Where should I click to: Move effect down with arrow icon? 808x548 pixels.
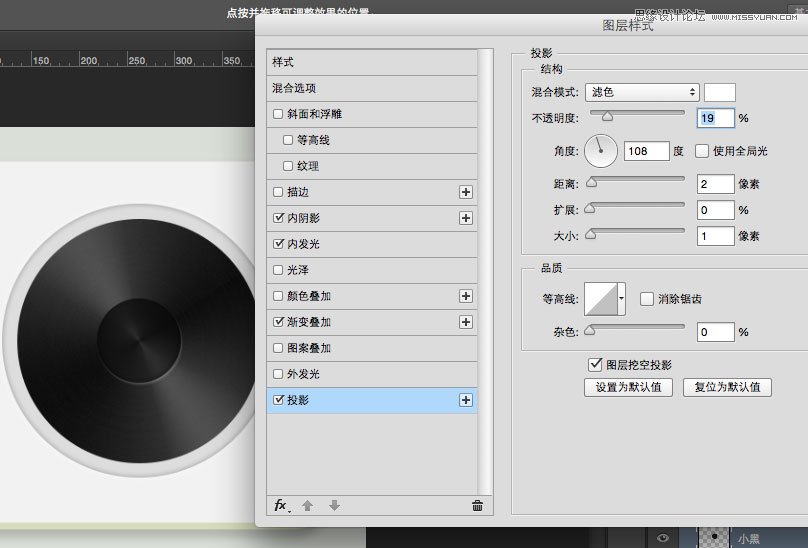coord(334,506)
